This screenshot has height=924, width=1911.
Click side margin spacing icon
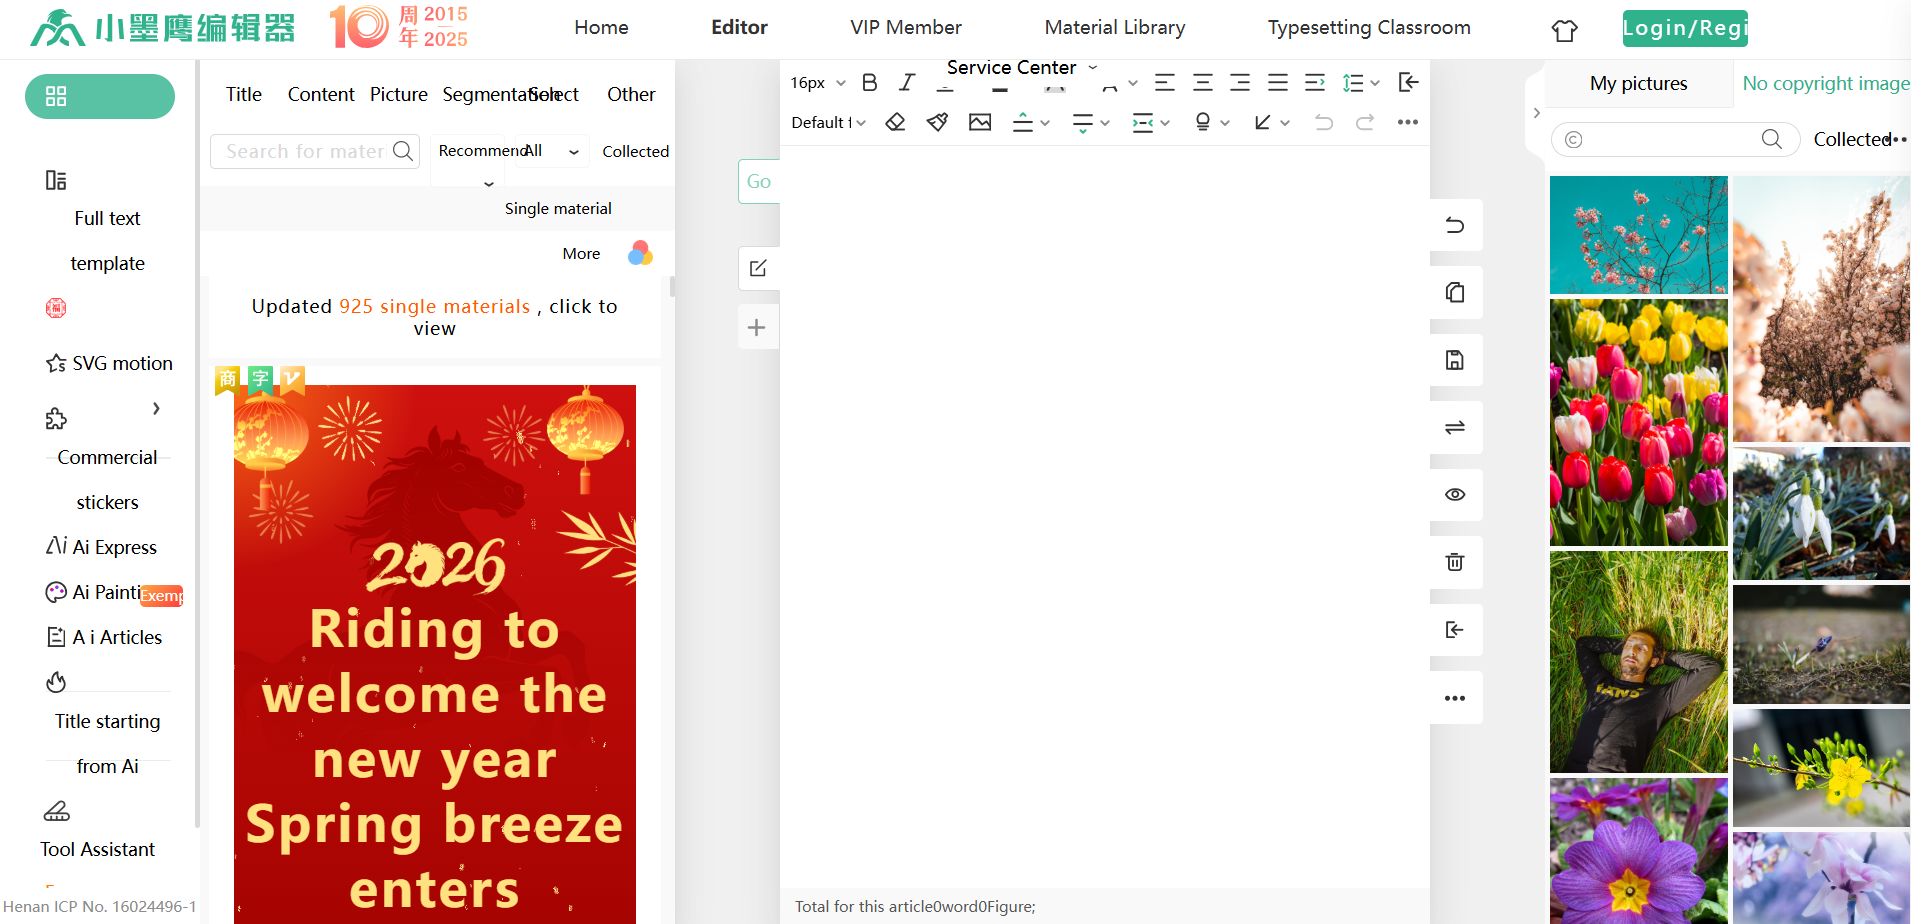point(1142,123)
